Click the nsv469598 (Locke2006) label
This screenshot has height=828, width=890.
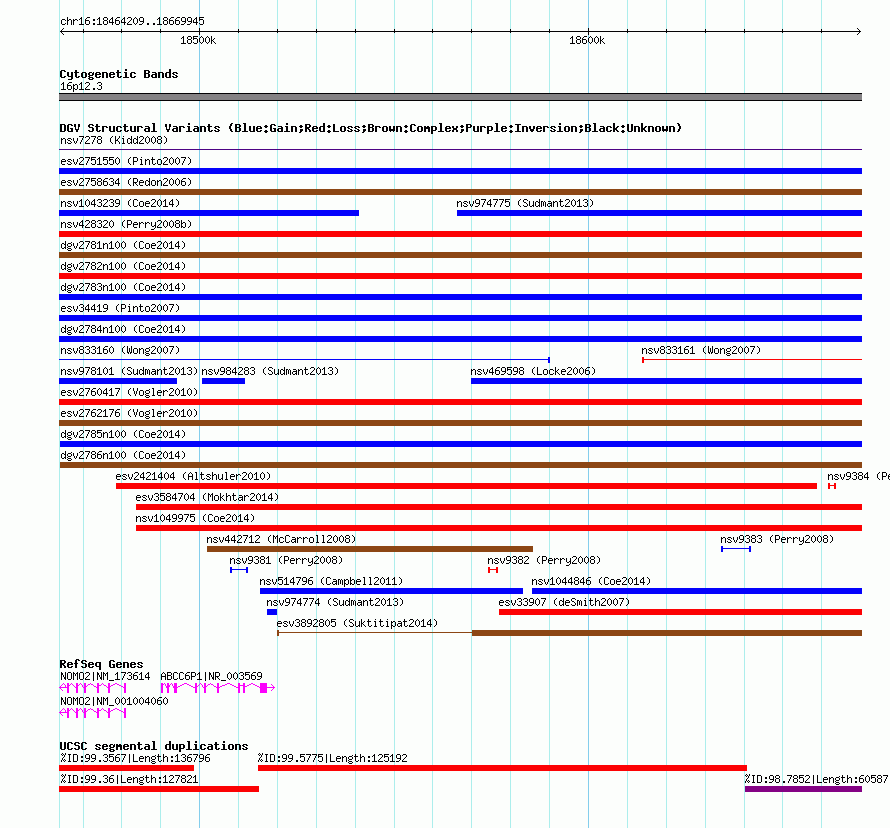[x=533, y=371]
